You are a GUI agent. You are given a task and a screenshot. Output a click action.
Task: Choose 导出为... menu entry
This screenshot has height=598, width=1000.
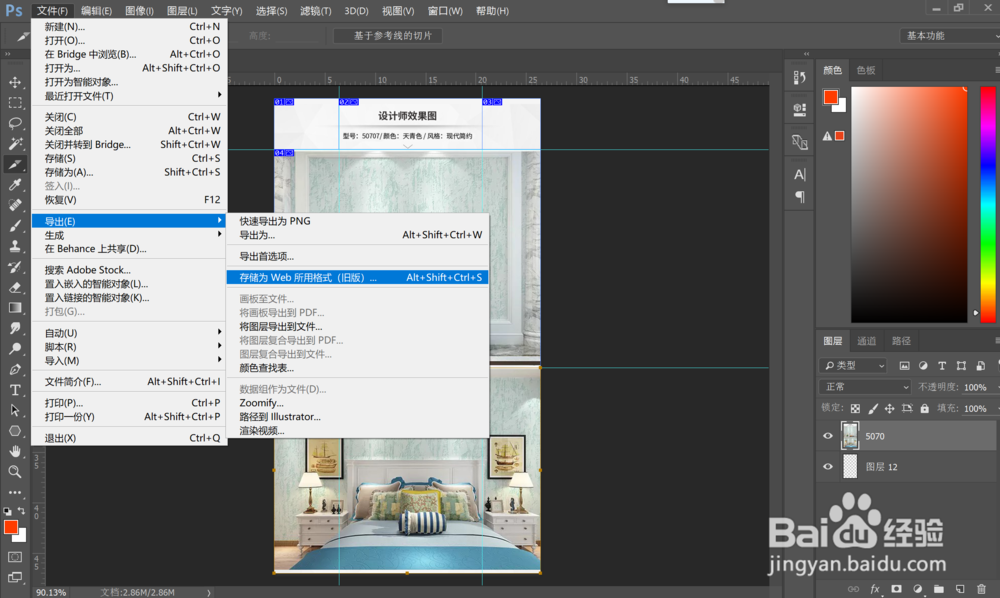358,235
